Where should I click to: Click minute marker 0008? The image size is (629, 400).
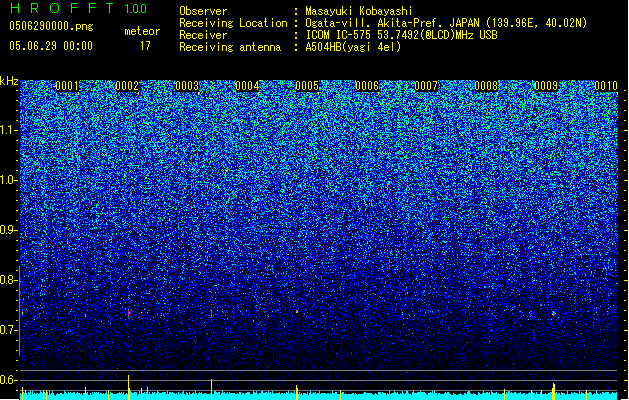pos(486,86)
